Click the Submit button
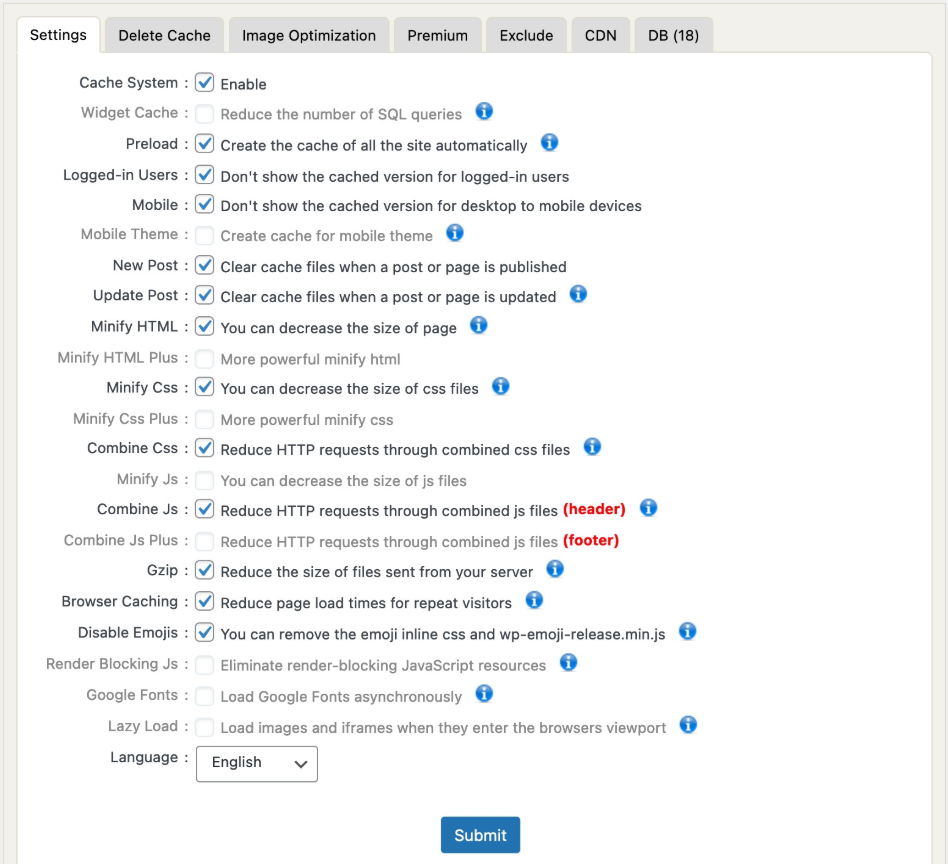 coord(480,834)
